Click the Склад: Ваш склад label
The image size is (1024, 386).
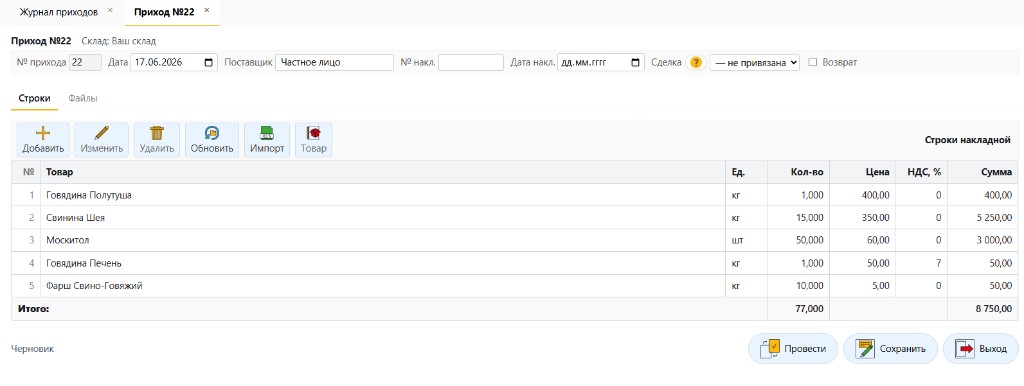tap(118, 41)
